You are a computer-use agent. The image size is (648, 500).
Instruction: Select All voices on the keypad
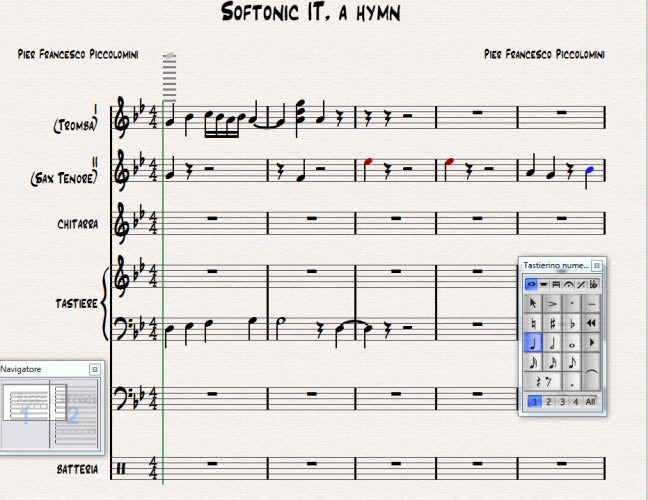pyautogui.click(x=590, y=402)
